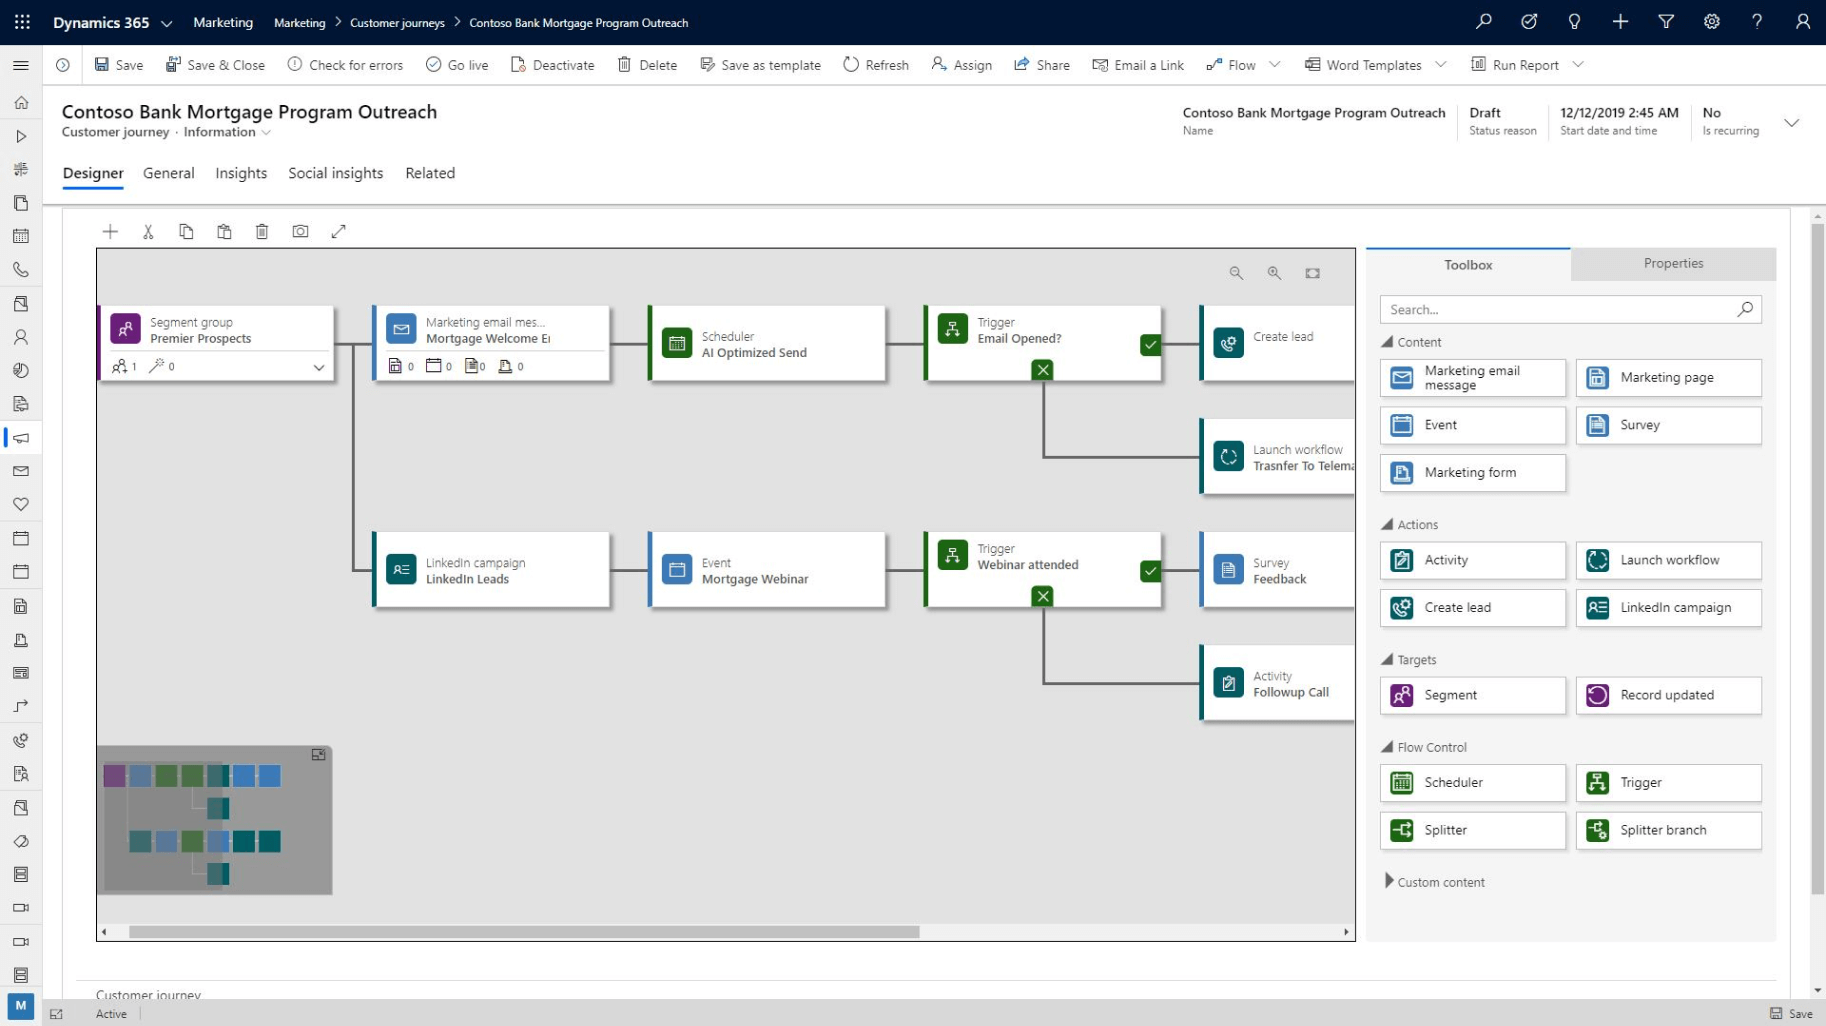This screenshot has width=1826, height=1026.
Task: Open the Properties panel tab
Action: pos(1672,263)
